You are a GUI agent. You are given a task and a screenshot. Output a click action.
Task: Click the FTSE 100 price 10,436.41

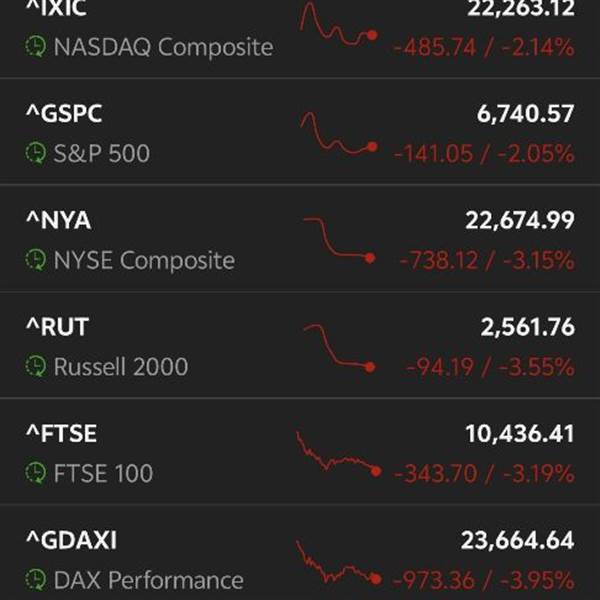[520, 433]
